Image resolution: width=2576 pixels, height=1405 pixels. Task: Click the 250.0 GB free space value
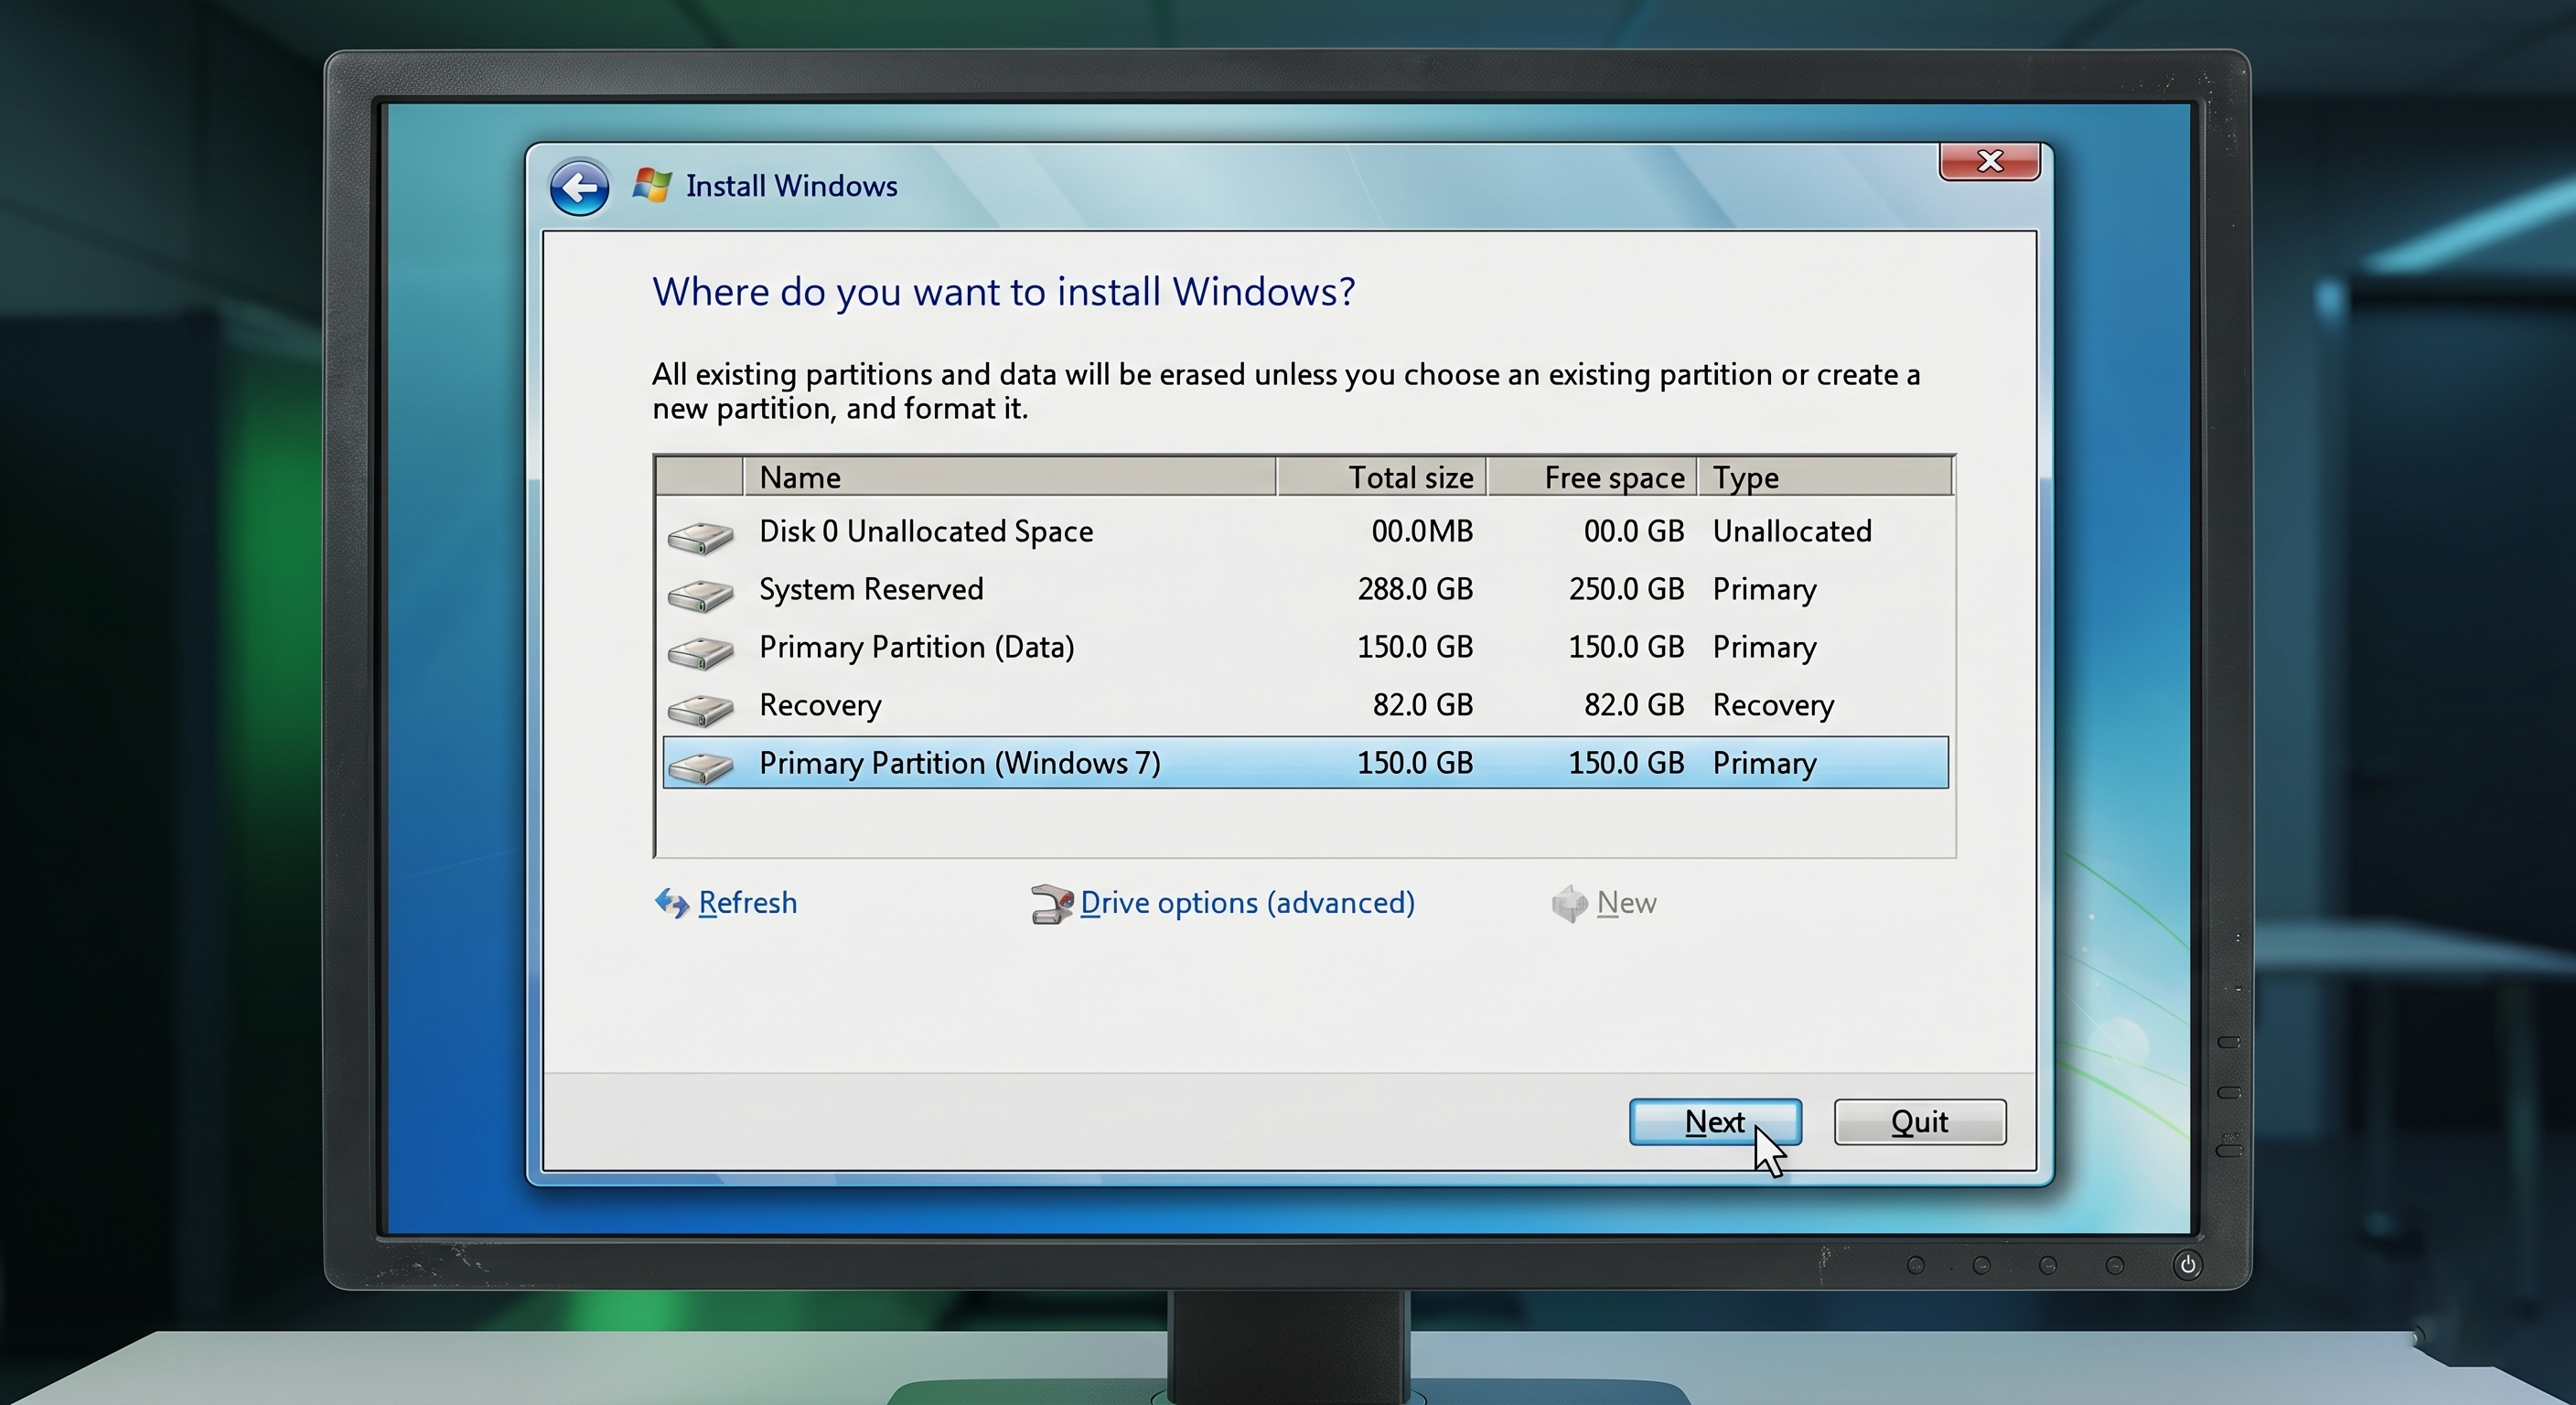(1626, 589)
